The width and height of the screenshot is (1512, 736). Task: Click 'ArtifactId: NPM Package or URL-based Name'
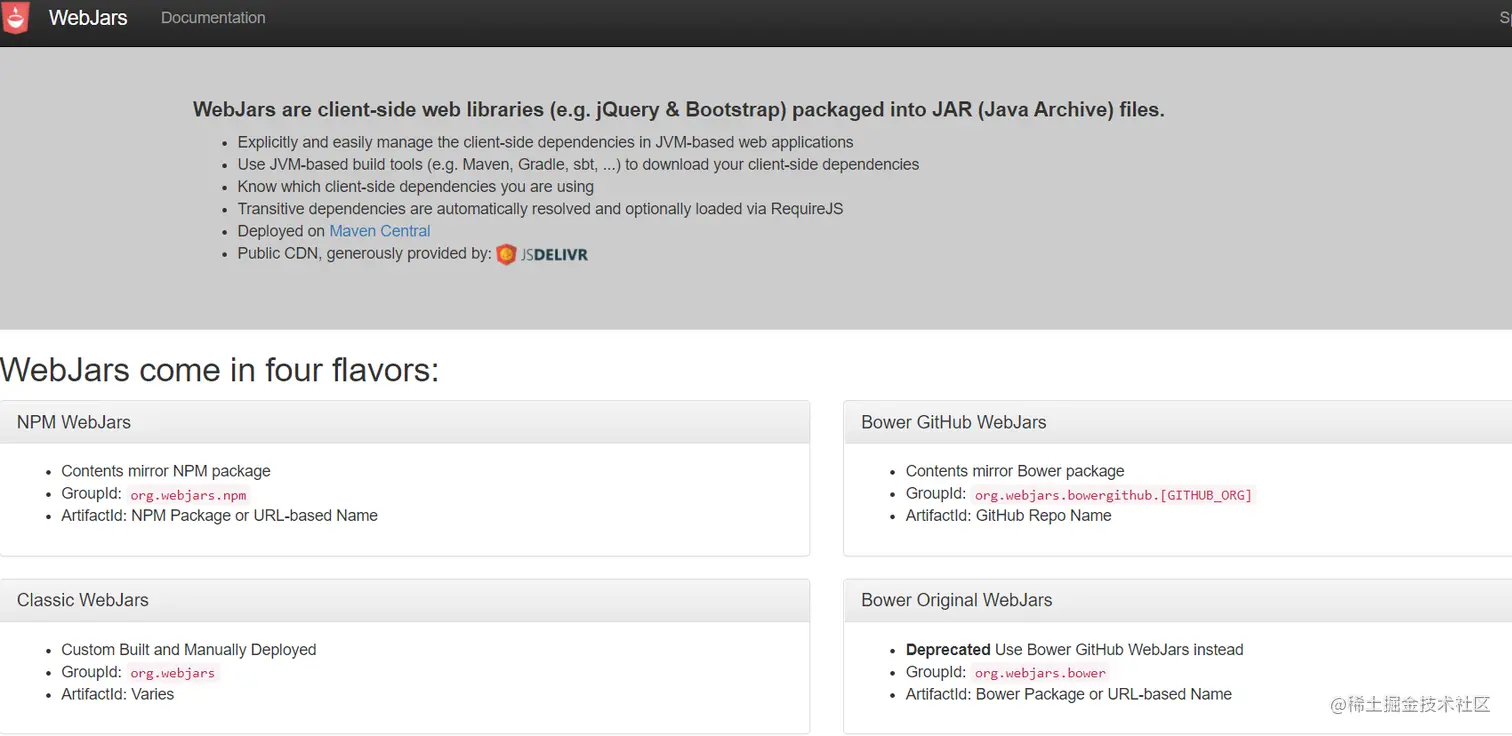point(219,516)
